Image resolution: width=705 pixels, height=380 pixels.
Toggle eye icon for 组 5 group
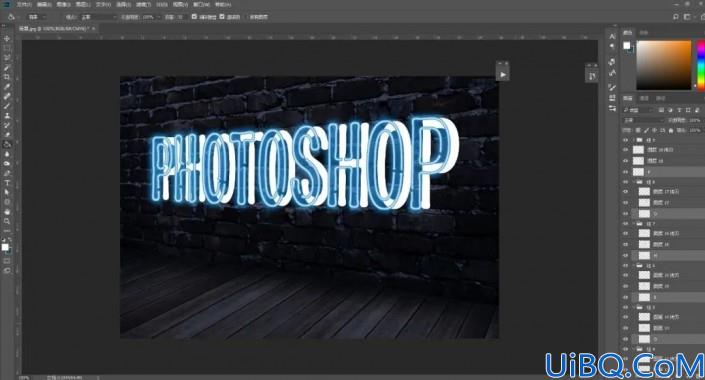click(x=625, y=307)
